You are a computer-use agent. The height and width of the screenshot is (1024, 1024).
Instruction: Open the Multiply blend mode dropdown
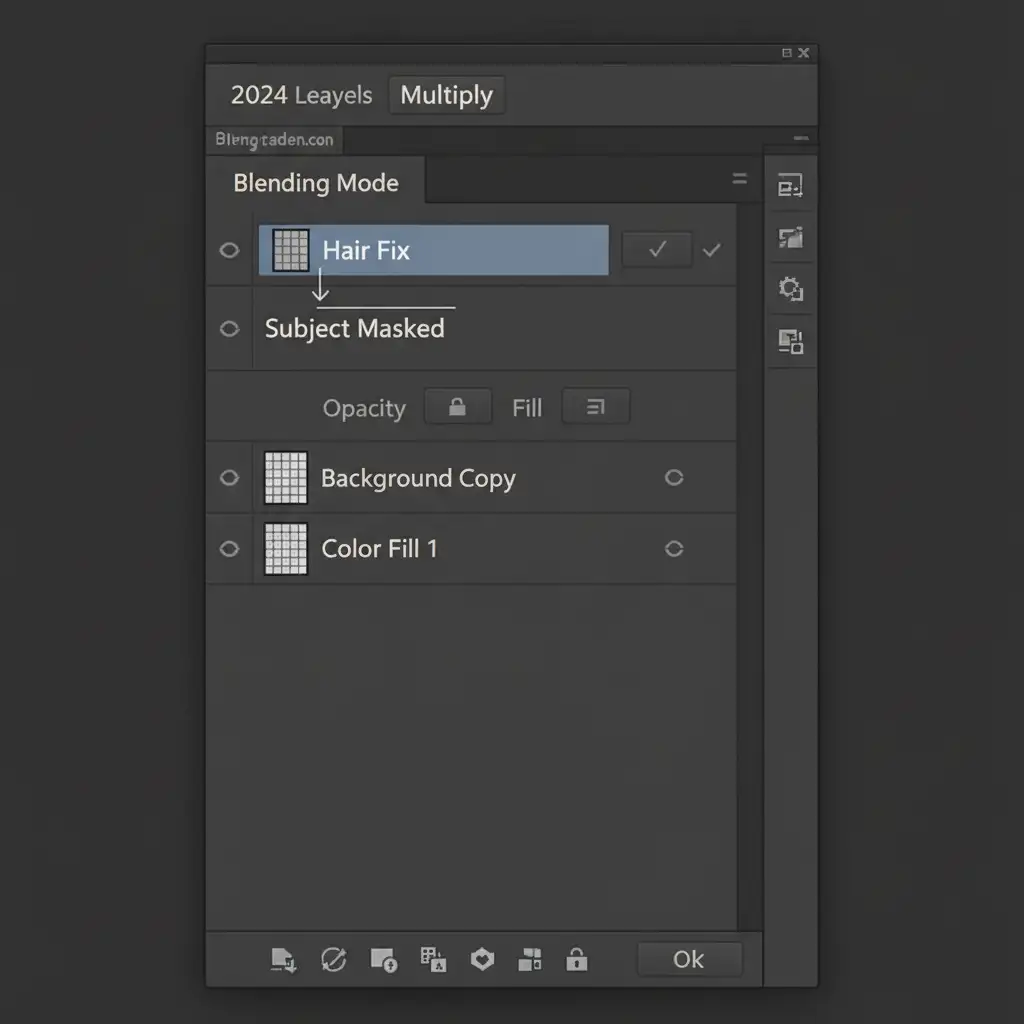tap(446, 96)
